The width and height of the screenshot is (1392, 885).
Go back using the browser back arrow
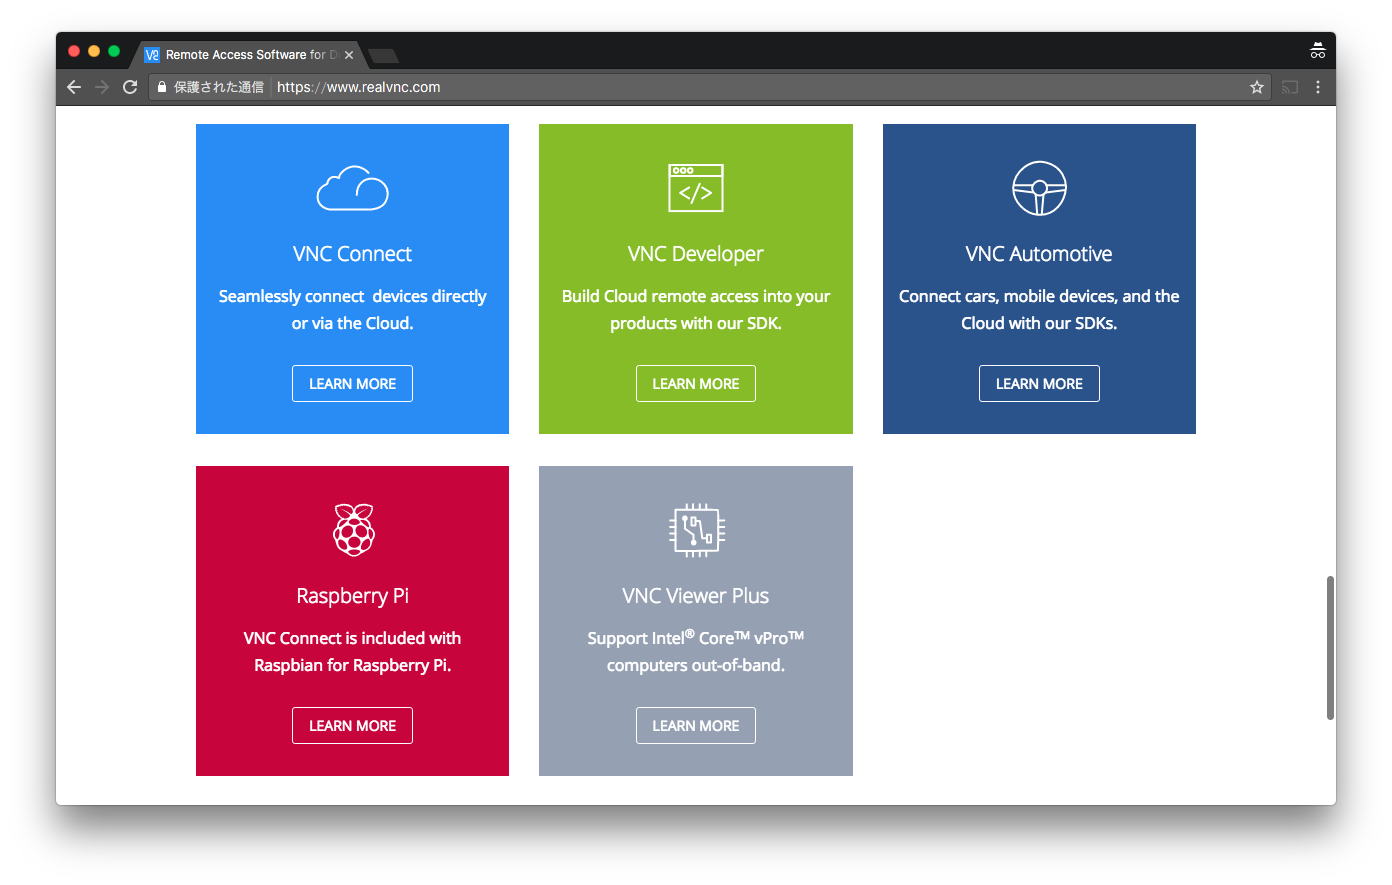[x=74, y=87]
